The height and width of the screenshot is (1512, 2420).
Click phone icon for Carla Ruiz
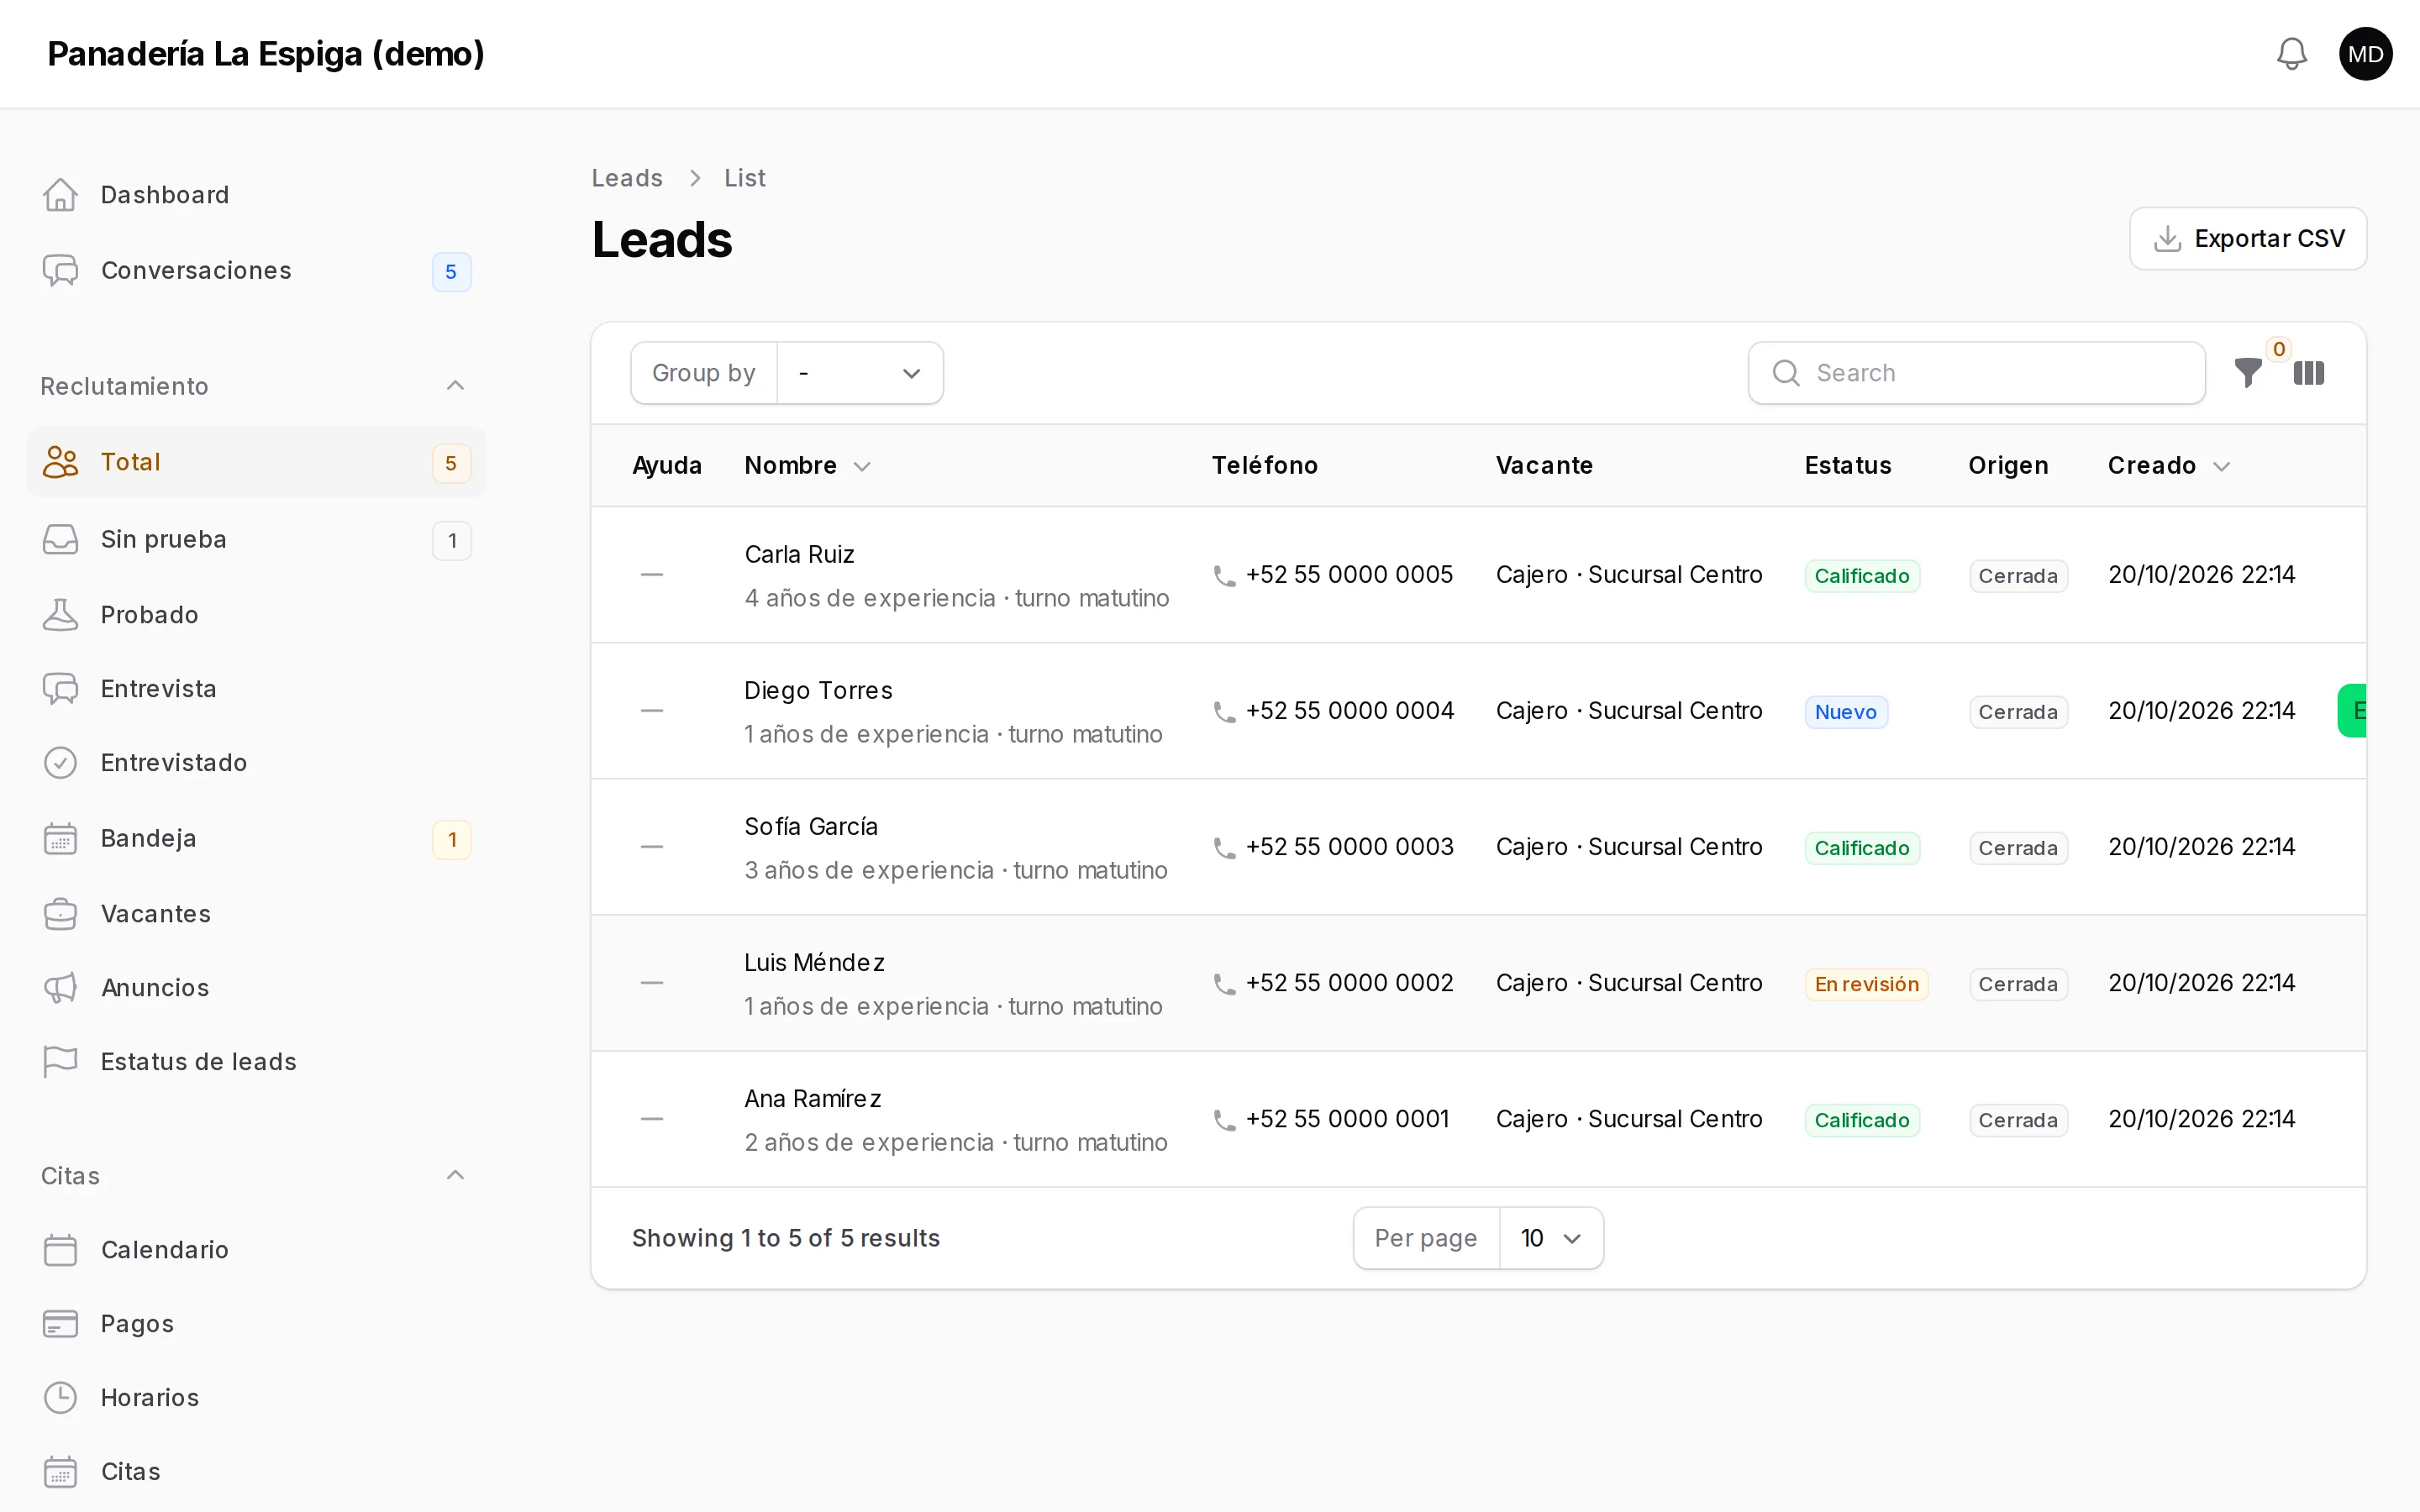tap(1224, 576)
